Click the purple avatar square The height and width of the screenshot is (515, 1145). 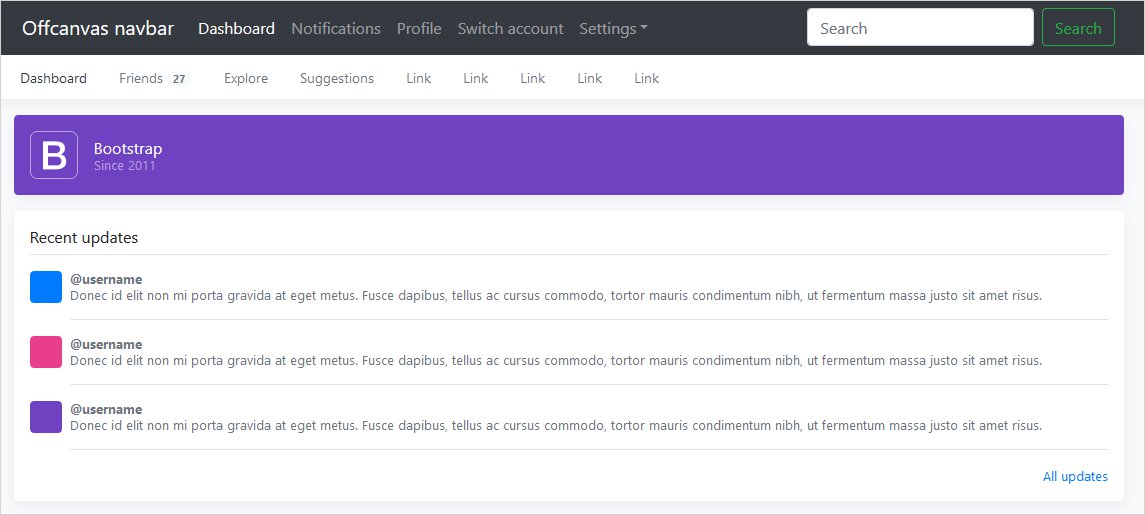(x=46, y=417)
